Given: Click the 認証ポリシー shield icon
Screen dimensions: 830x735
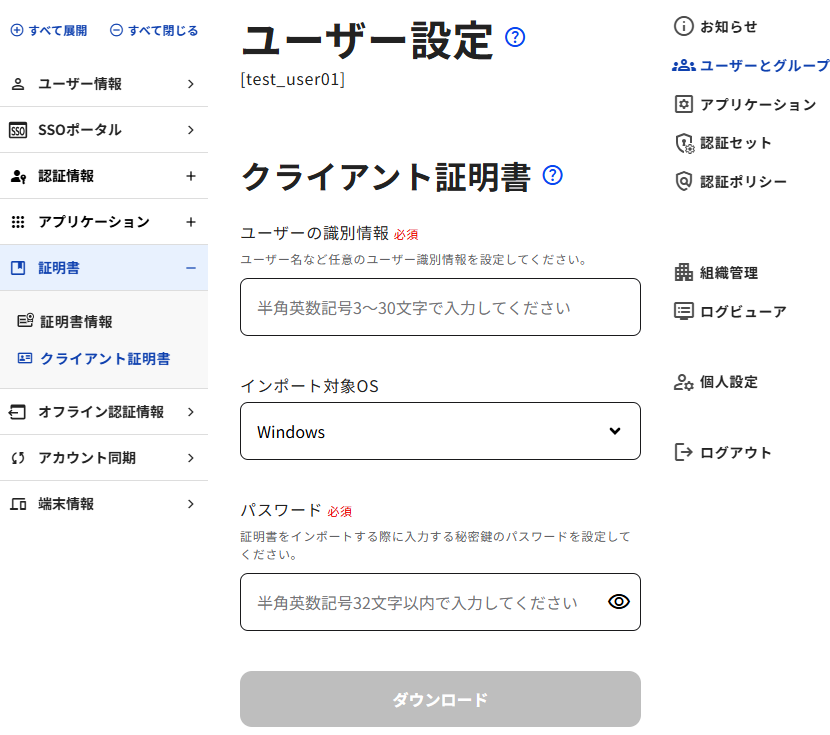Looking at the screenshot, I should 684,181.
